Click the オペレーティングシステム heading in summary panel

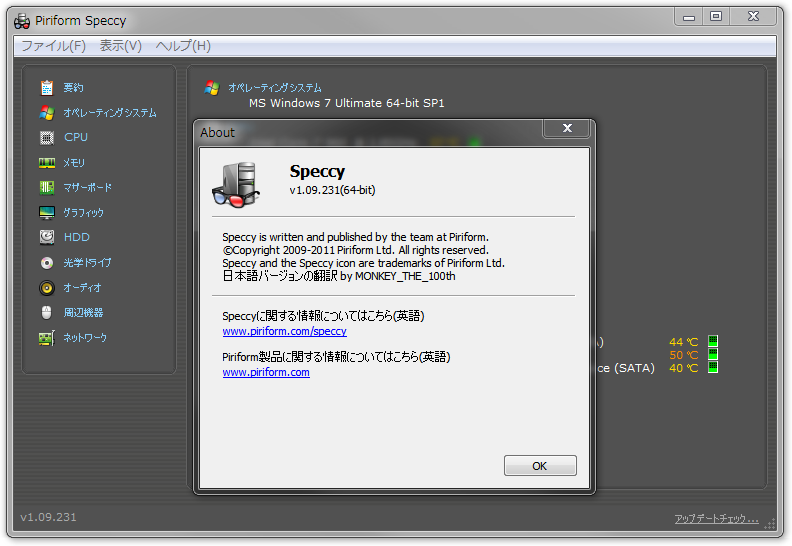tap(275, 88)
